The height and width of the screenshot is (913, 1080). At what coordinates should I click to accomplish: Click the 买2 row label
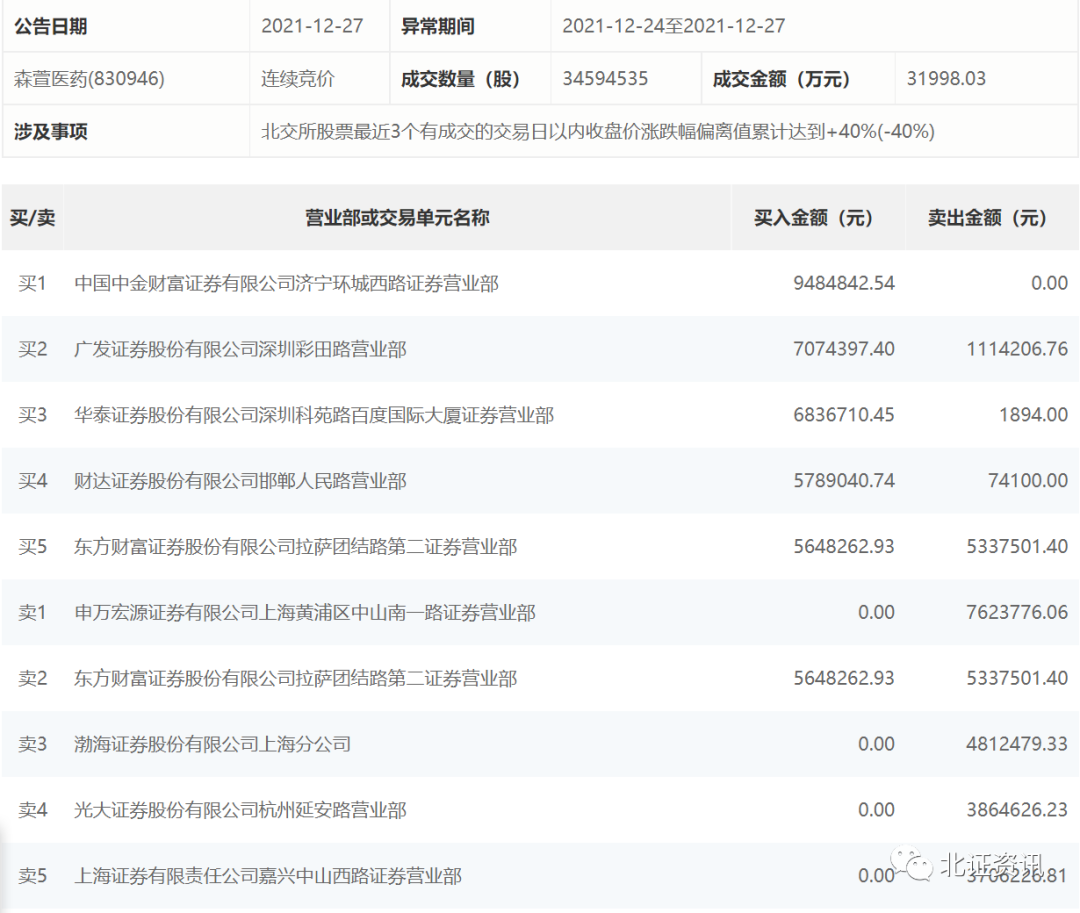(32, 349)
